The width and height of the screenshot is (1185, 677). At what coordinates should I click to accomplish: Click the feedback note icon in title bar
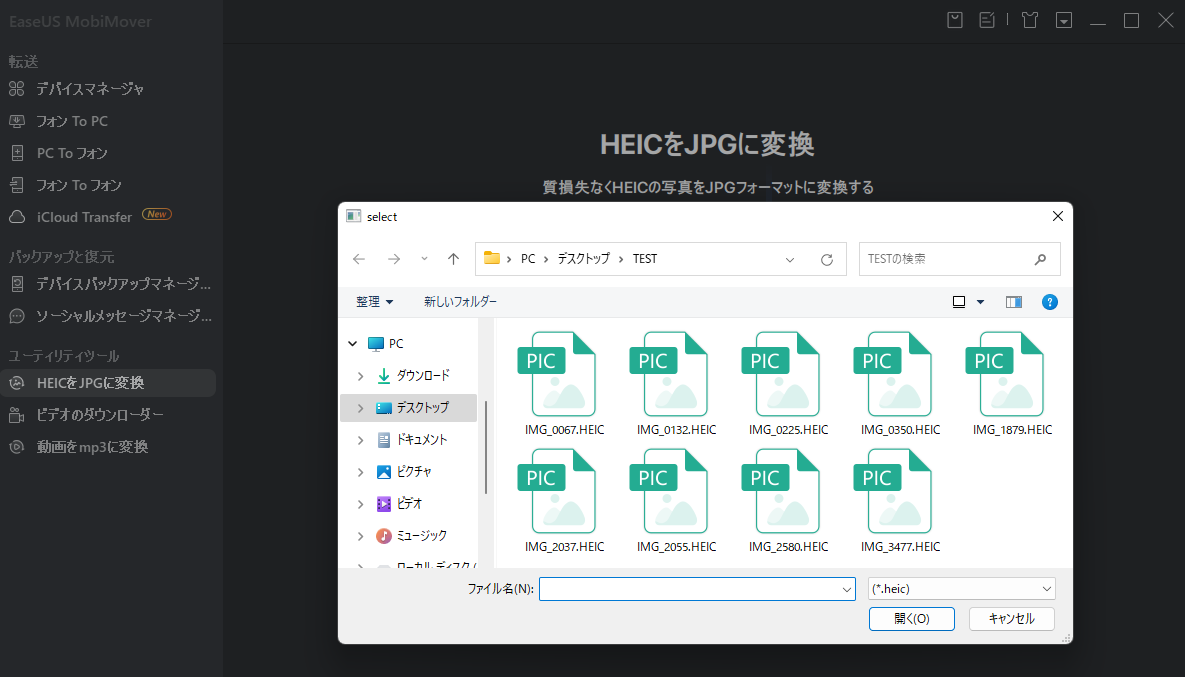point(987,19)
